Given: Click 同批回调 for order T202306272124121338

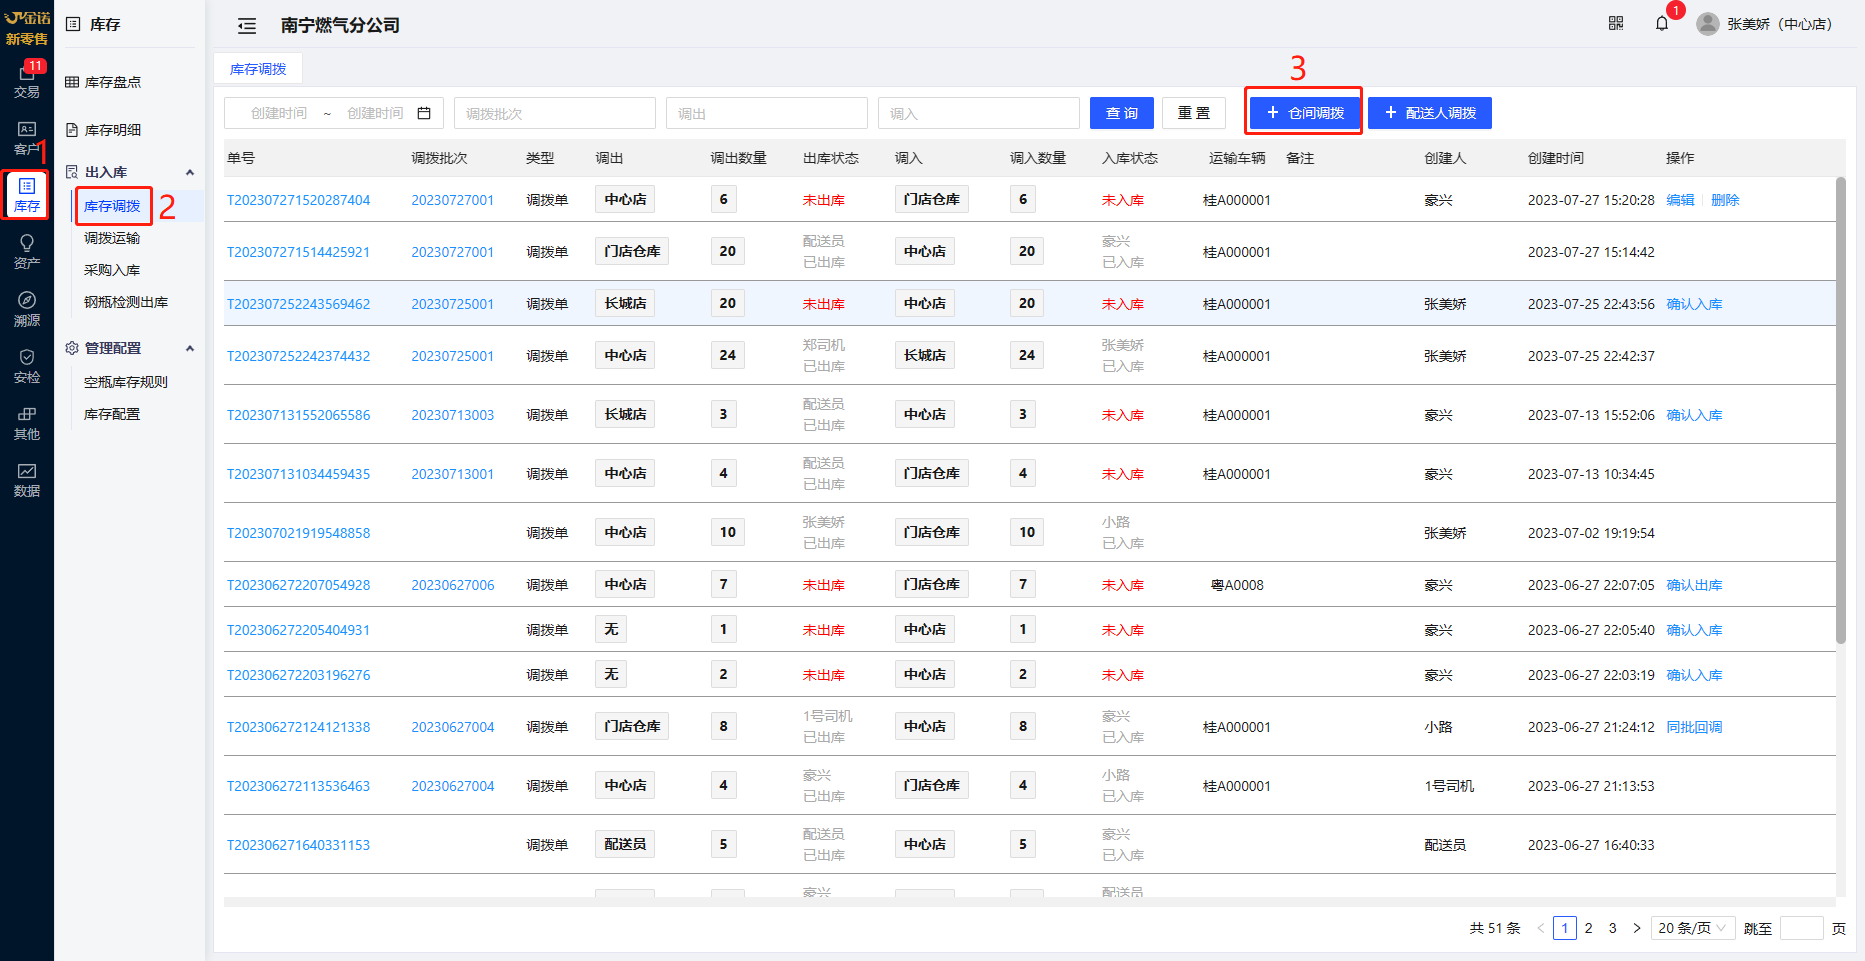Looking at the screenshot, I should point(1694,727).
